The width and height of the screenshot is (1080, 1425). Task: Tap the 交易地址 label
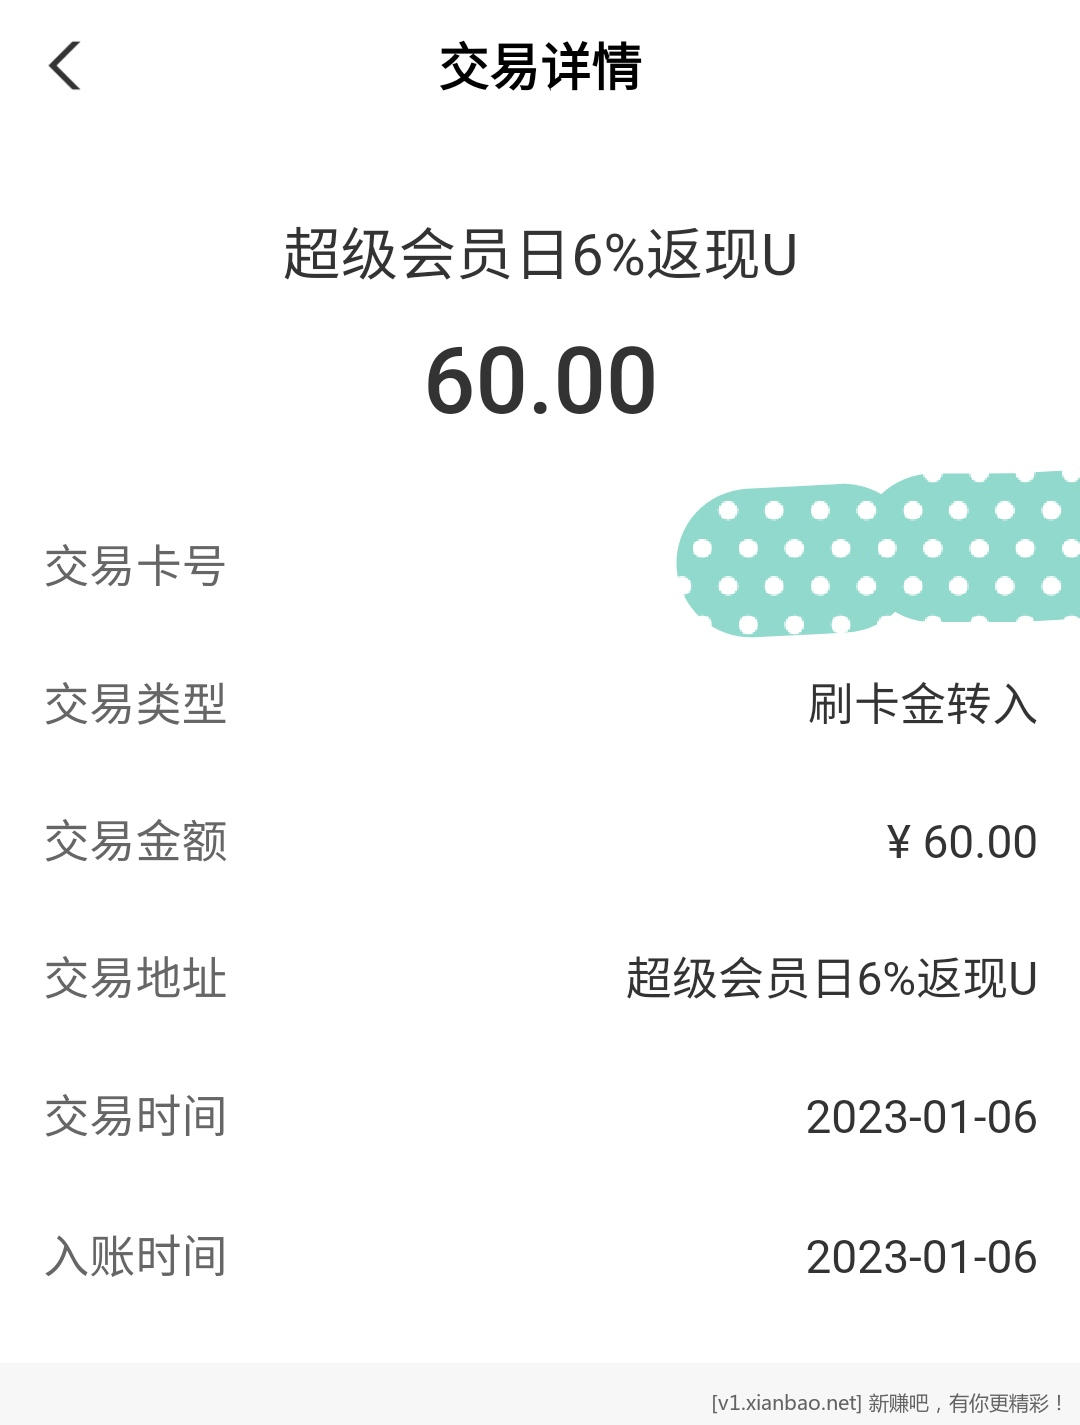click(x=135, y=978)
